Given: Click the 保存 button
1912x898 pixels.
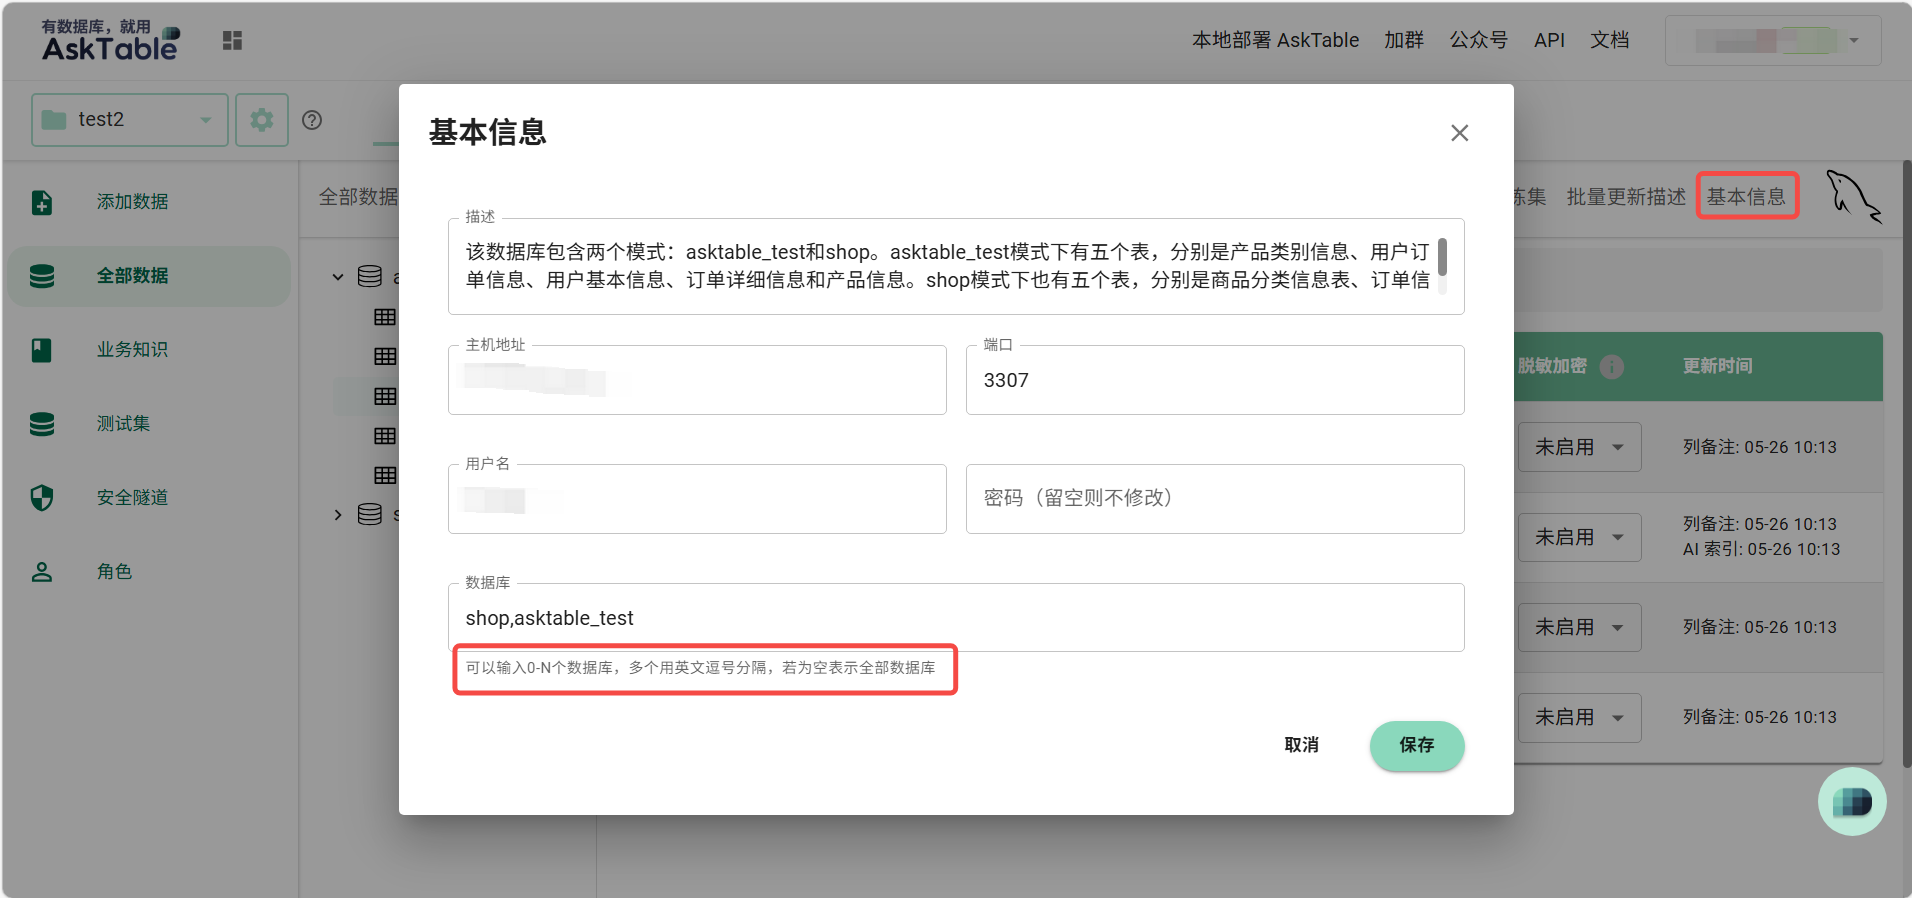Looking at the screenshot, I should 1417,746.
